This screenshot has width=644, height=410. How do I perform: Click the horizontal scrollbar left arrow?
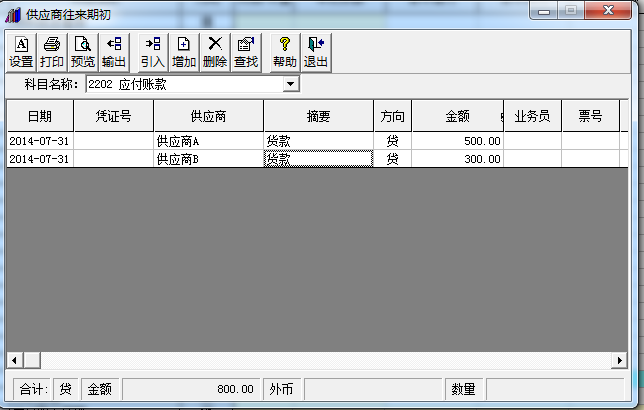[x=15, y=361]
